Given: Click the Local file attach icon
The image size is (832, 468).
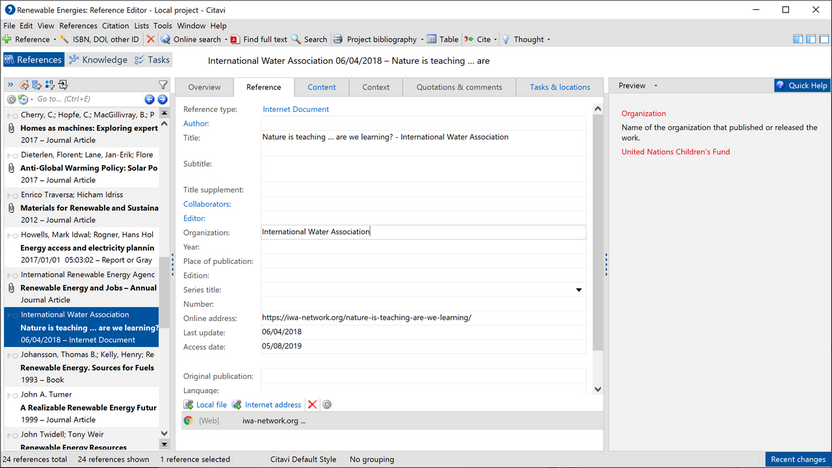Looking at the screenshot, I should (188, 404).
